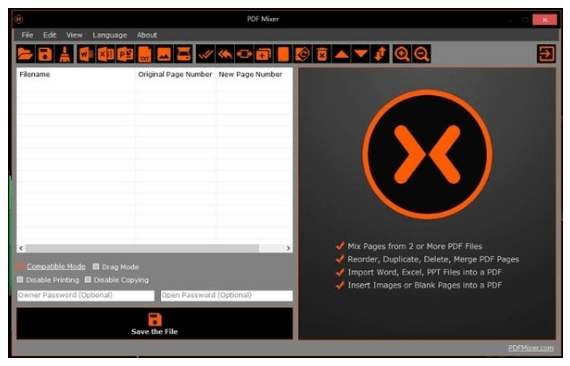Click the rotate page icon
The width and height of the screenshot is (570, 366).
pyautogui.click(x=302, y=54)
